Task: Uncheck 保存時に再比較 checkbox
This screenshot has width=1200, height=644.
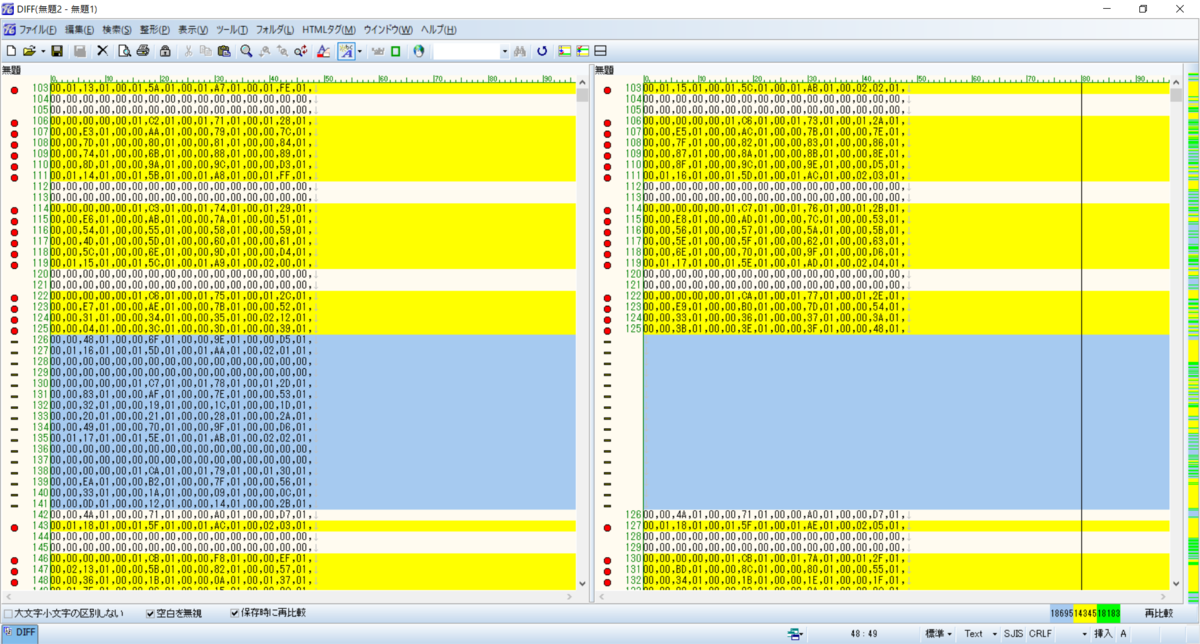Action: click(236, 612)
